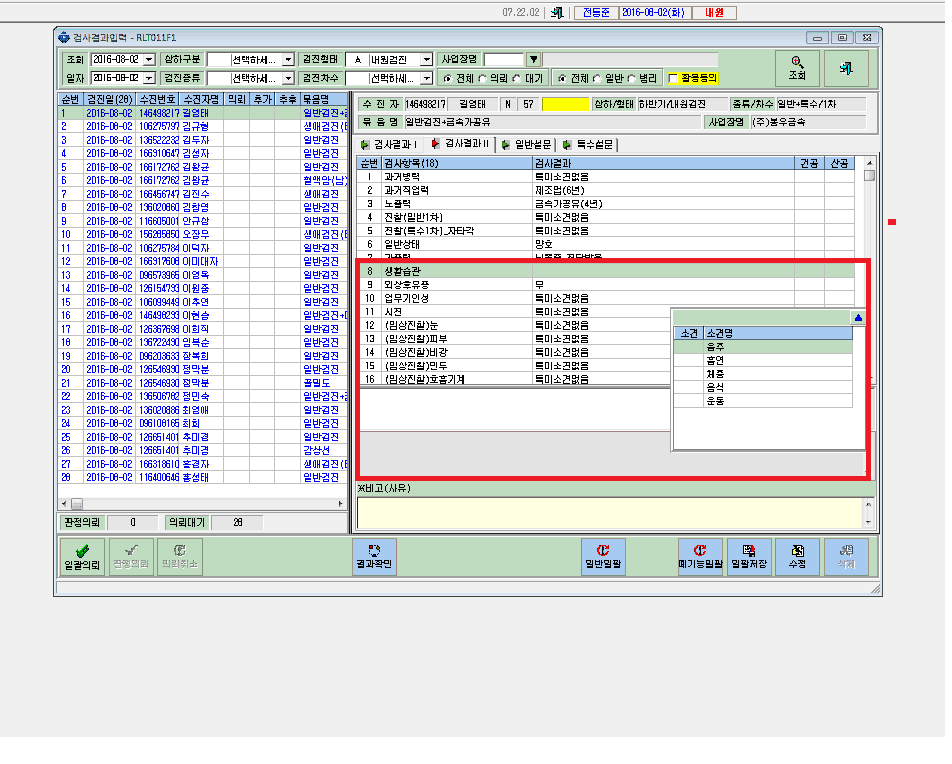Open the 검진차수 dropdown
The width and height of the screenshot is (952, 764).
(427, 78)
